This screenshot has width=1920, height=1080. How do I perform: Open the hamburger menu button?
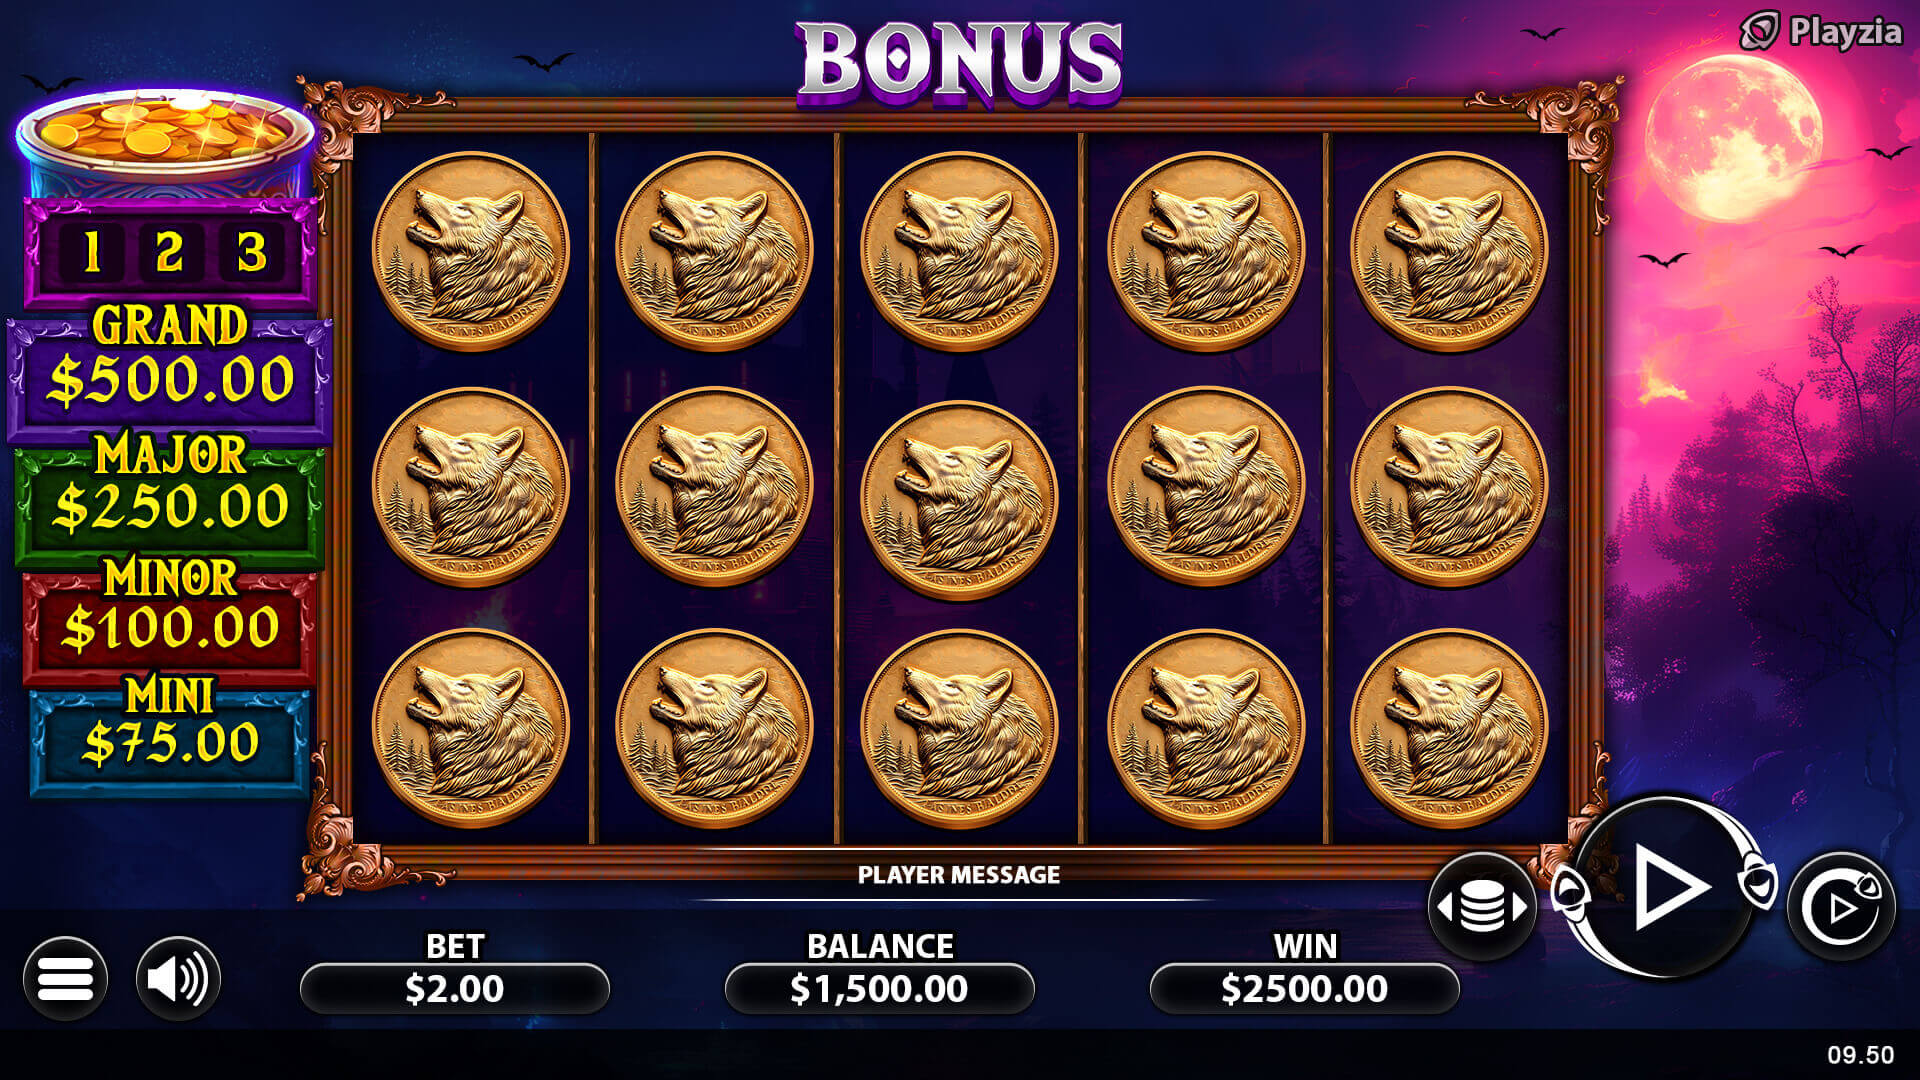coord(65,978)
